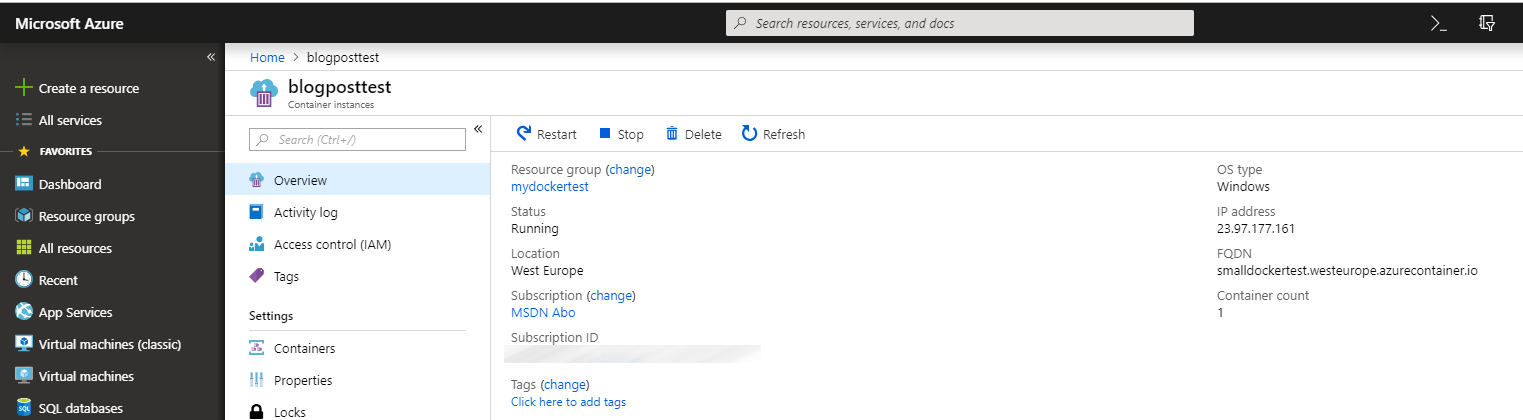Viewport: 1523px width, 420px height.
Task: Click the Properties bars icon
Action: (256, 380)
